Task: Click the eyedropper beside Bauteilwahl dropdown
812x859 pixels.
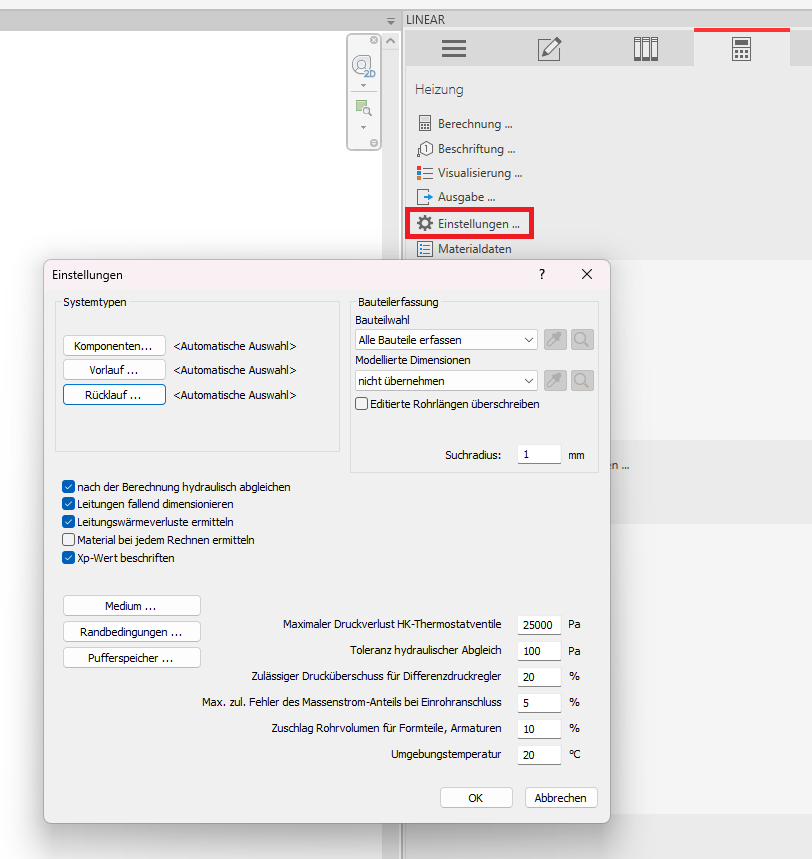Action: pyautogui.click(x=555, y=340)
